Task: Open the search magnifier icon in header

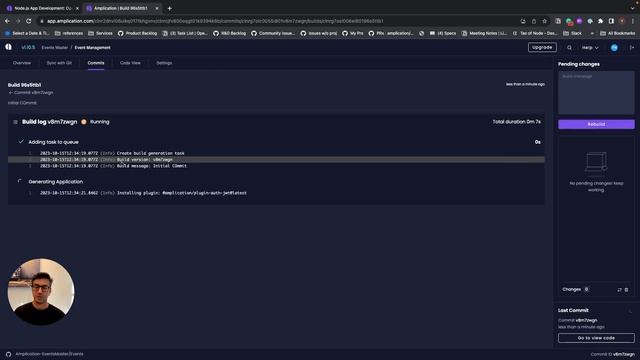Action: (569, 48)
